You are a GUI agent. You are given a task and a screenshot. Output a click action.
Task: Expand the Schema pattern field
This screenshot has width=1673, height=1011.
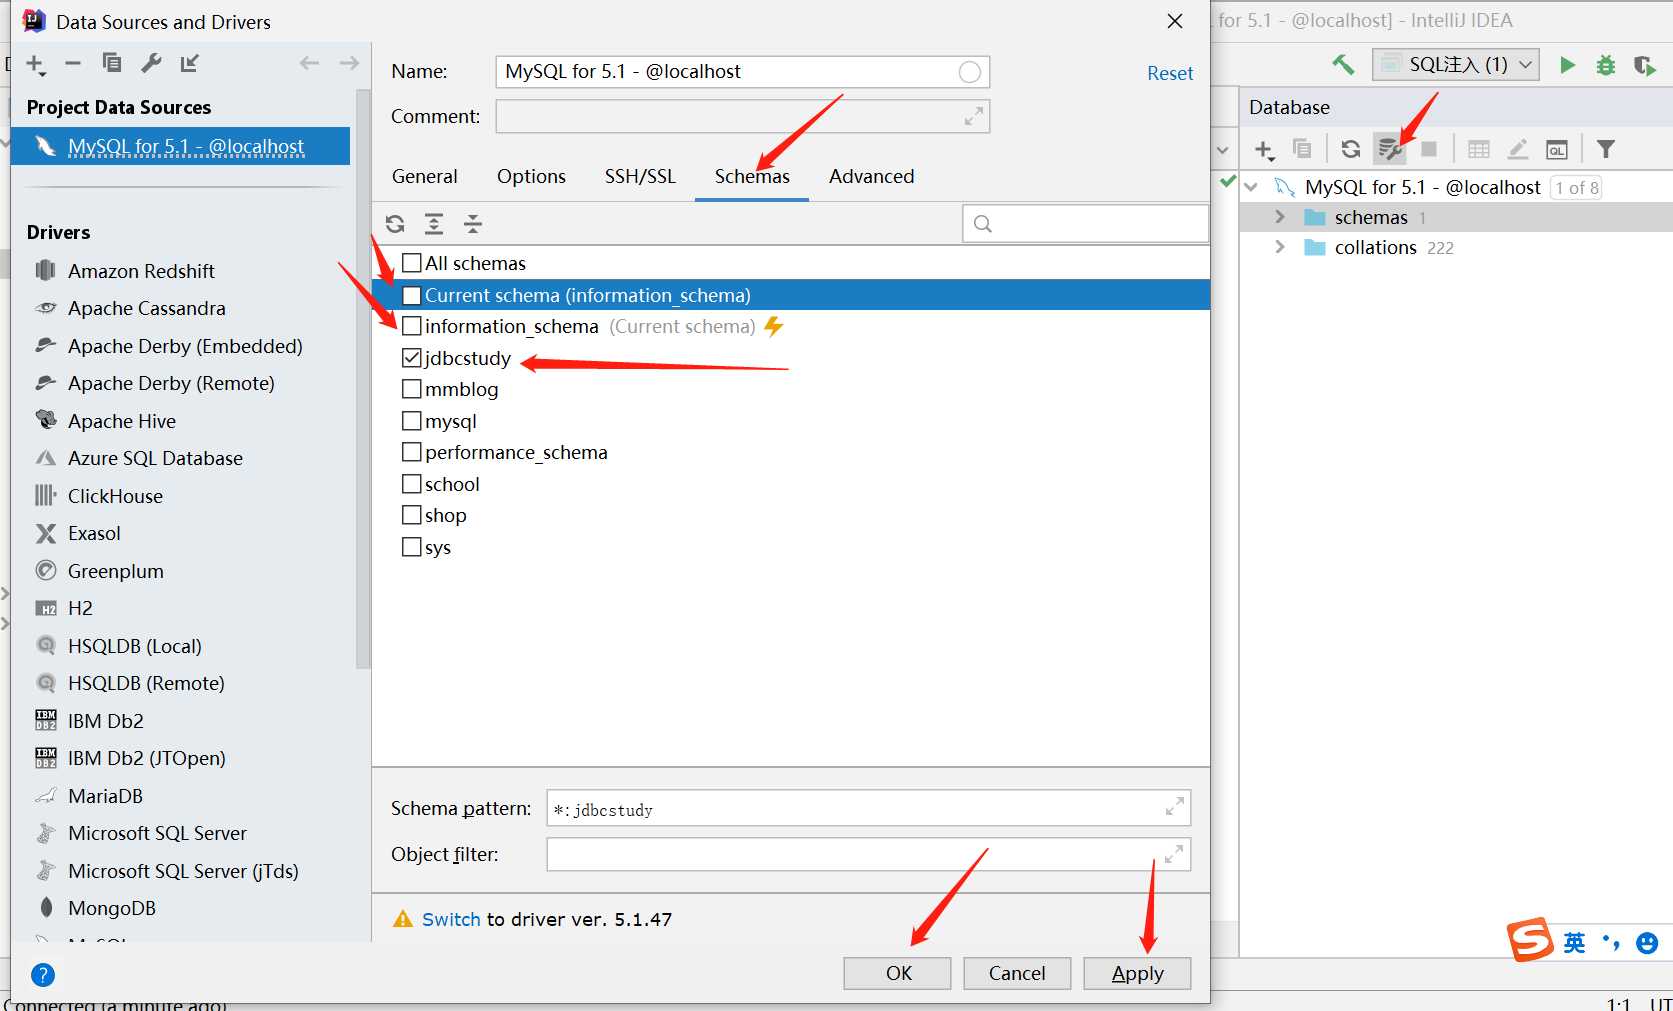click(x=1175, y=806)
